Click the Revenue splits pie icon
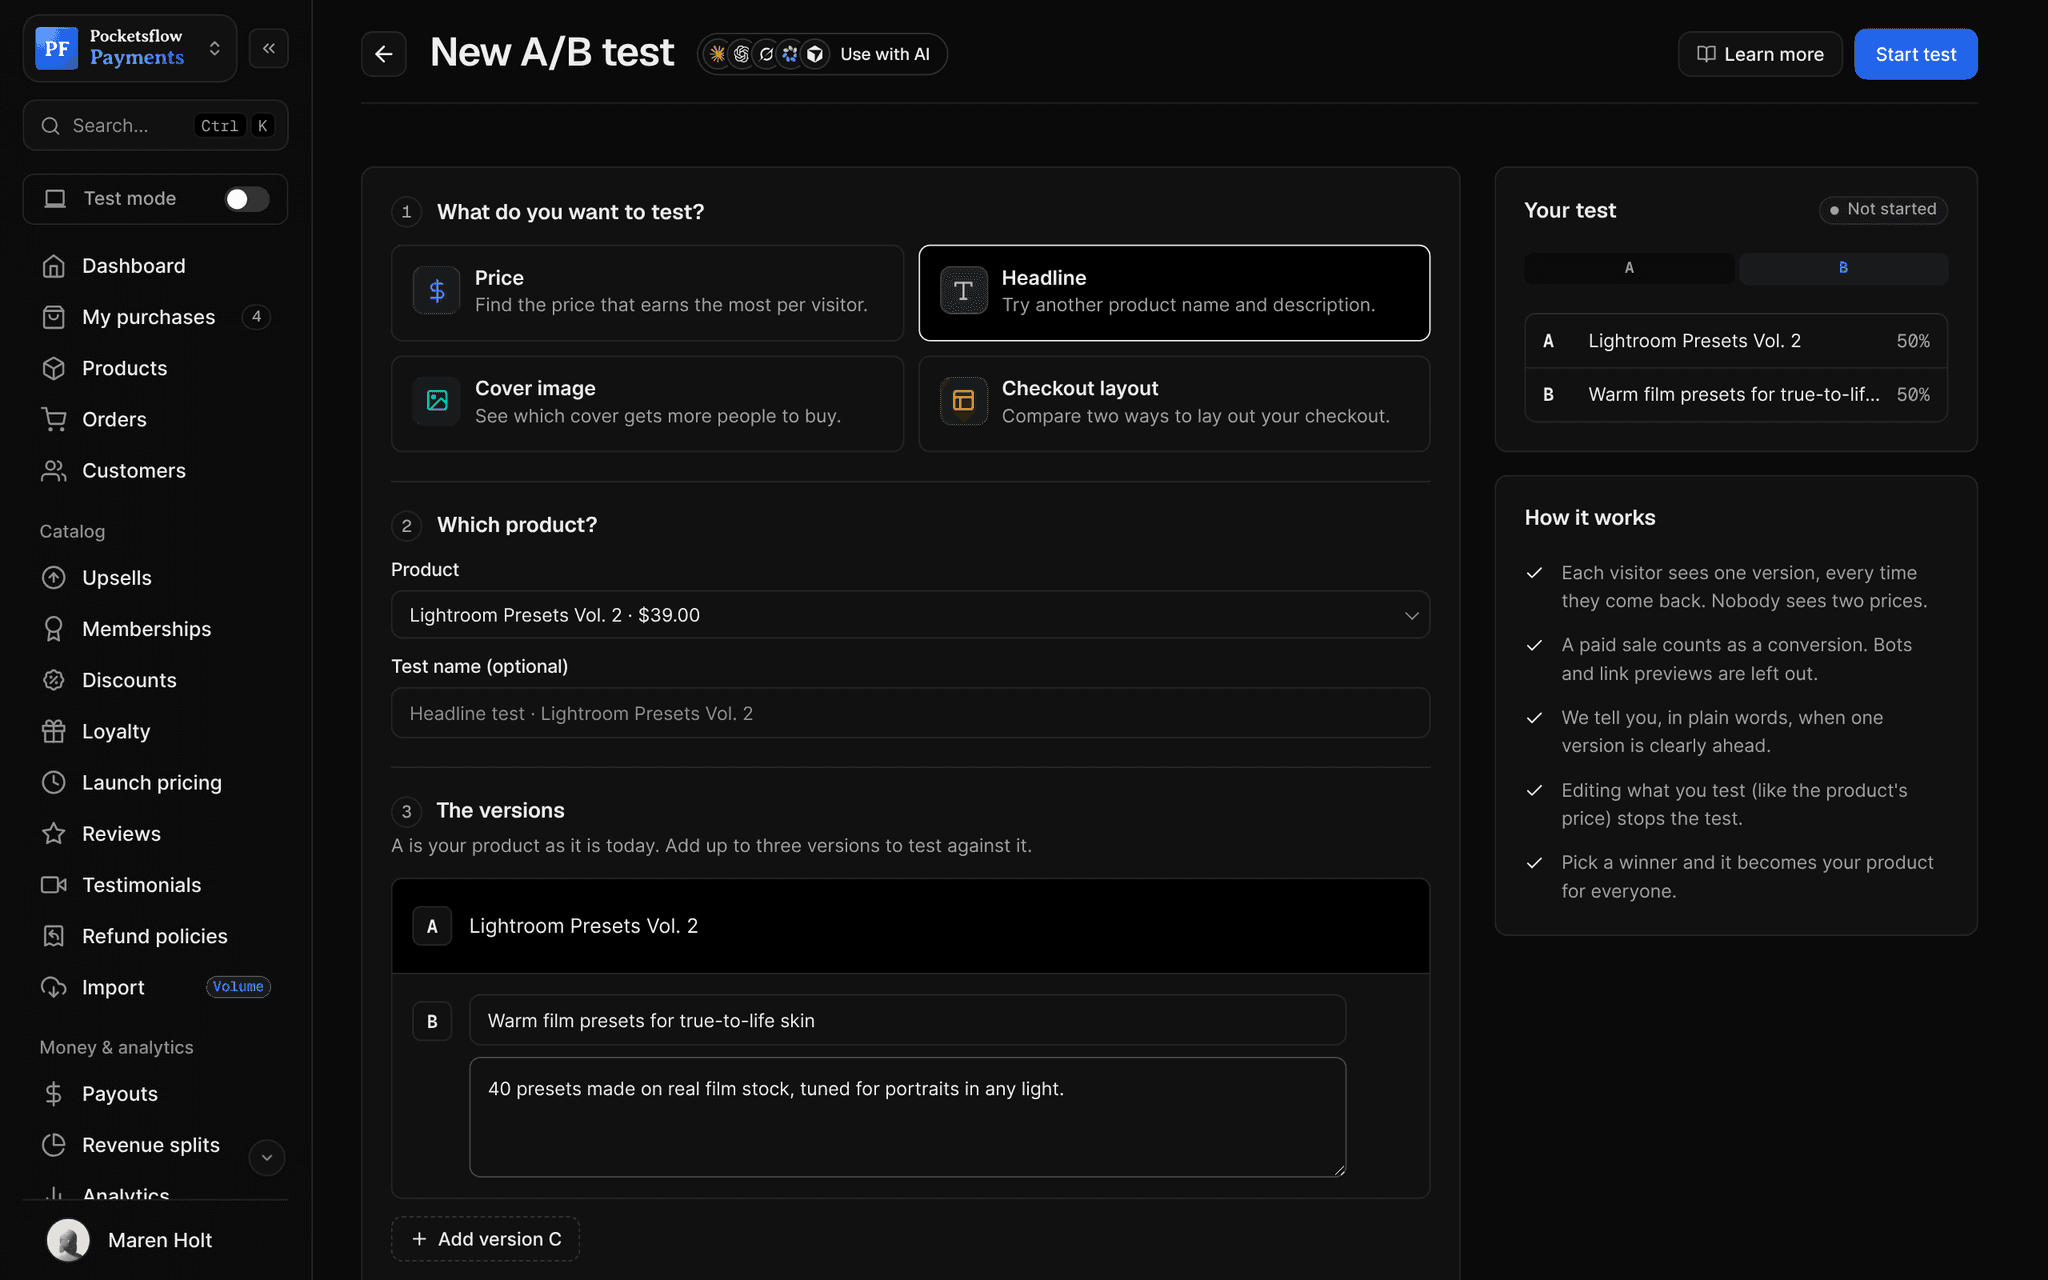The image size is (2048, 1280). coord(54,1145)
